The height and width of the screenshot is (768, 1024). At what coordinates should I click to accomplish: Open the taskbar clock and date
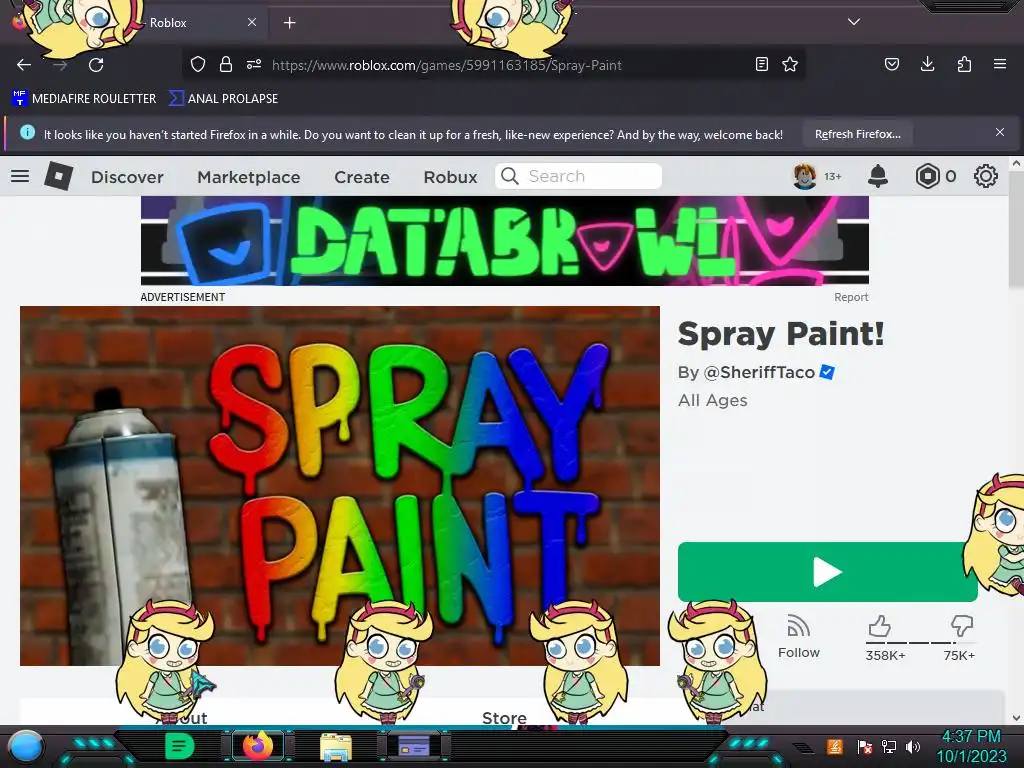click(x=971, y=746)
